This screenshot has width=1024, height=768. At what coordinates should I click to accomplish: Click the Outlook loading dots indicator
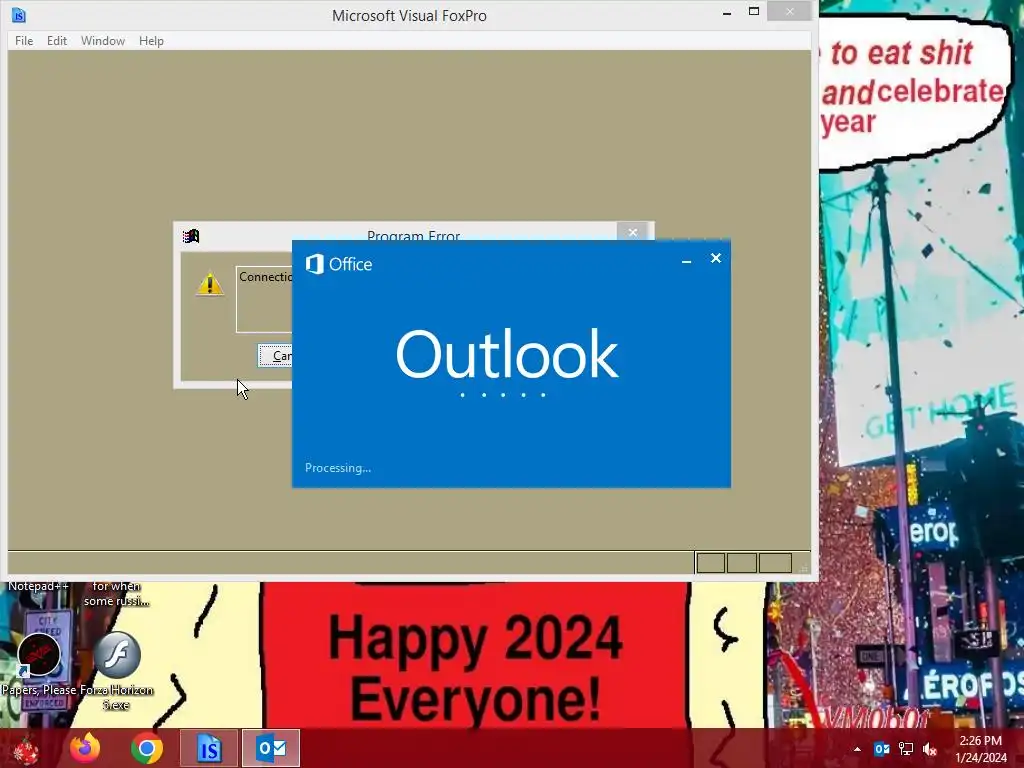502,395
